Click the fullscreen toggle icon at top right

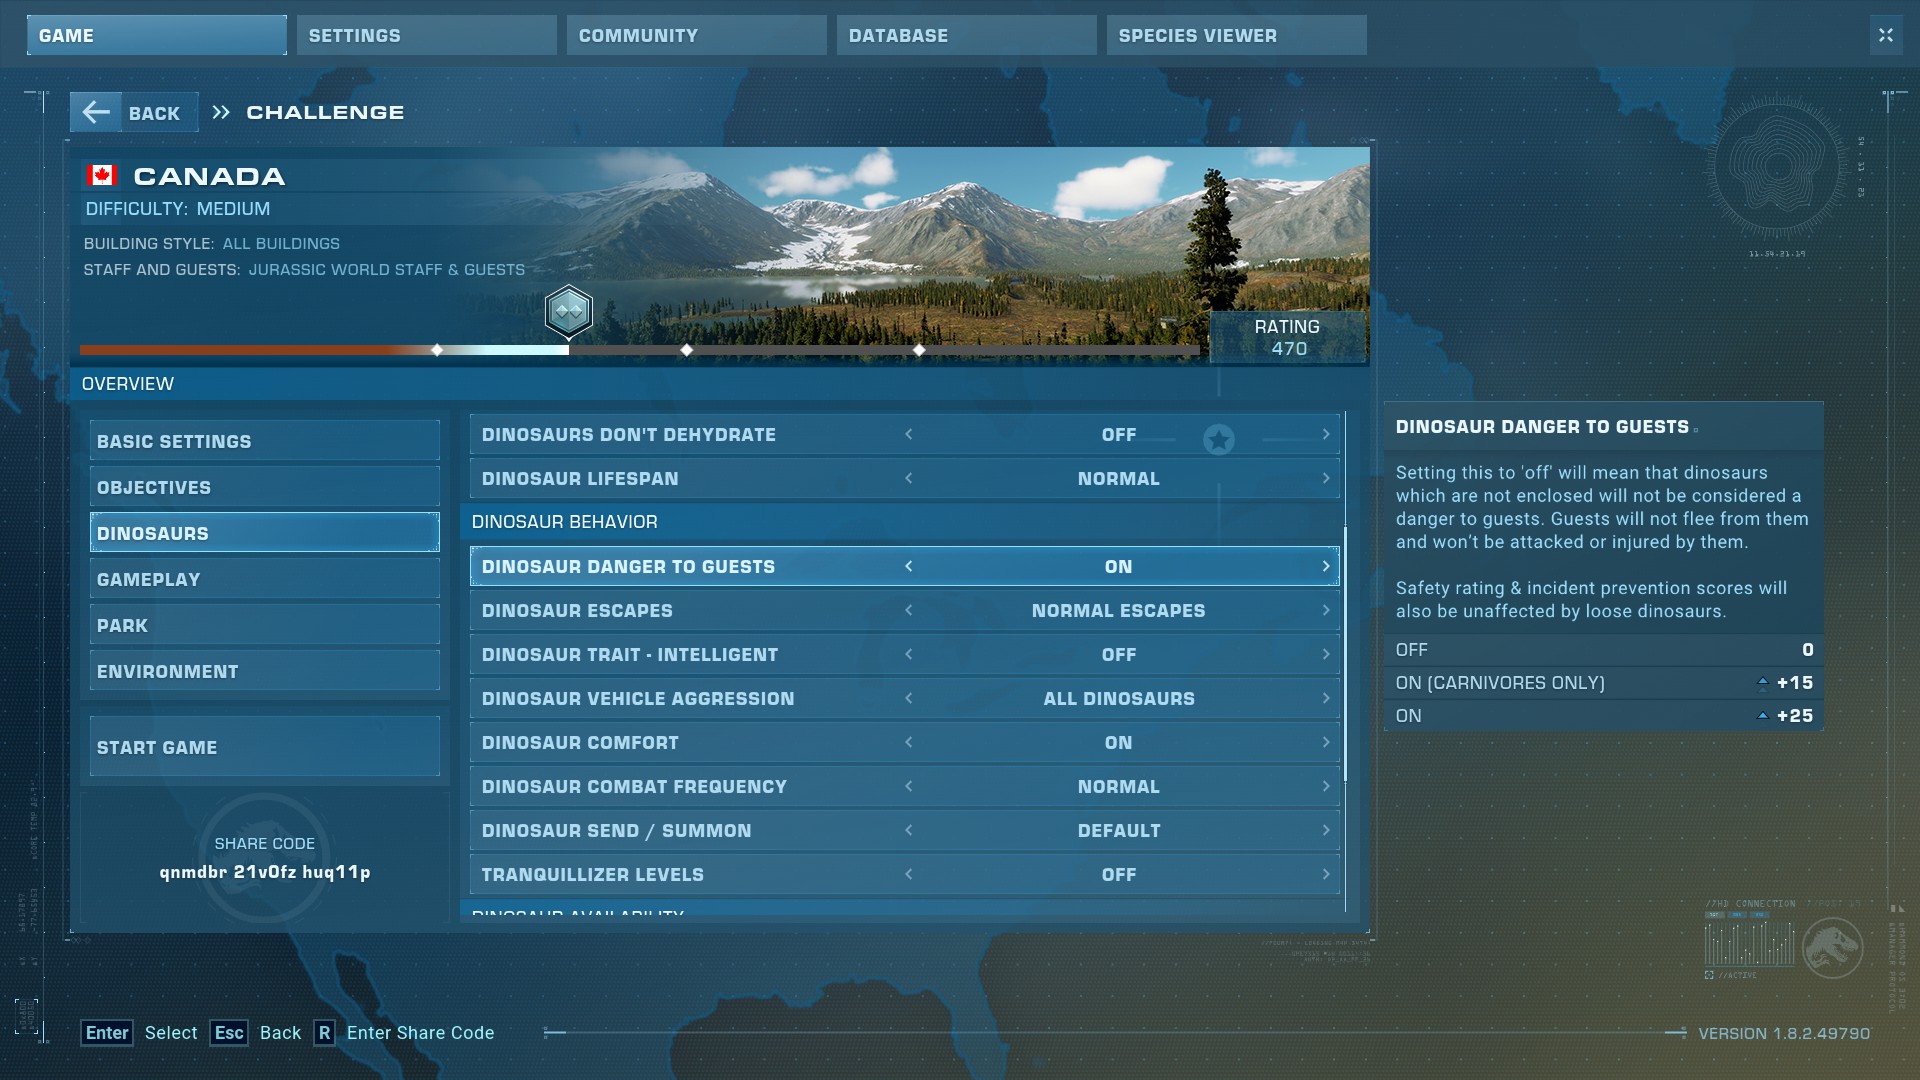point(1886,35)
